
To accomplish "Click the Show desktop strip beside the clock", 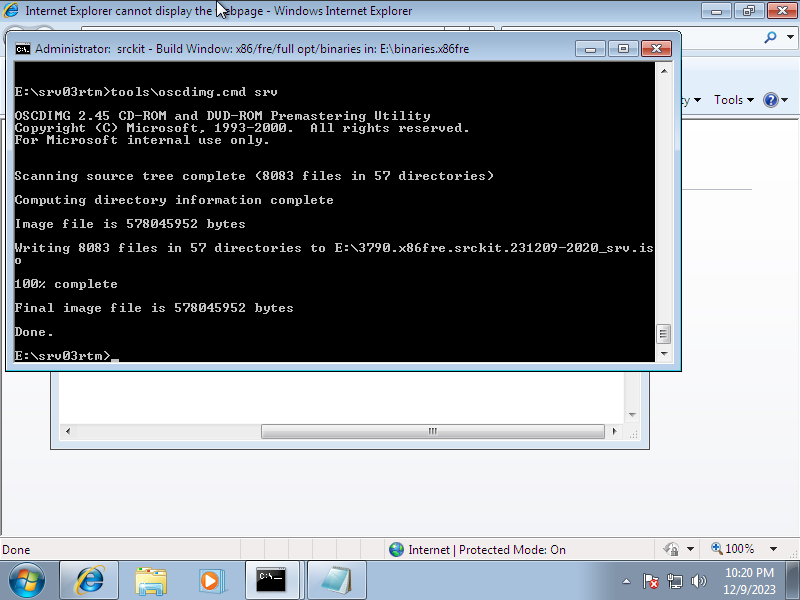I will pyautogui.click(x=793, y=581).
